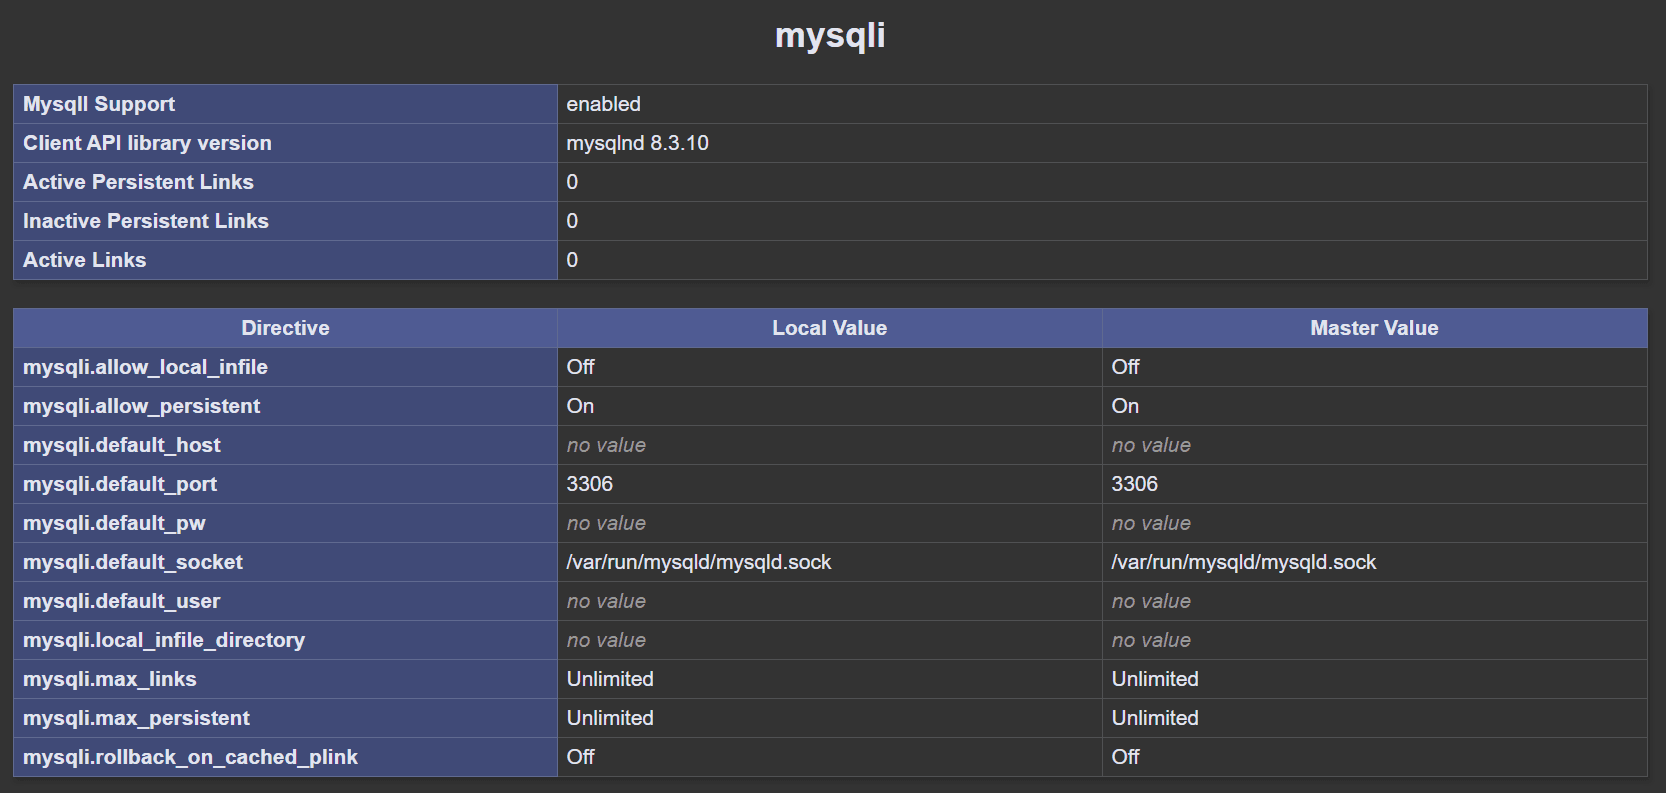The width and height of the screenshot is (1666, 793).
Task: Select the mysqli.rollback_on_cached_plink directive name
Action: [x=190, y=757]
